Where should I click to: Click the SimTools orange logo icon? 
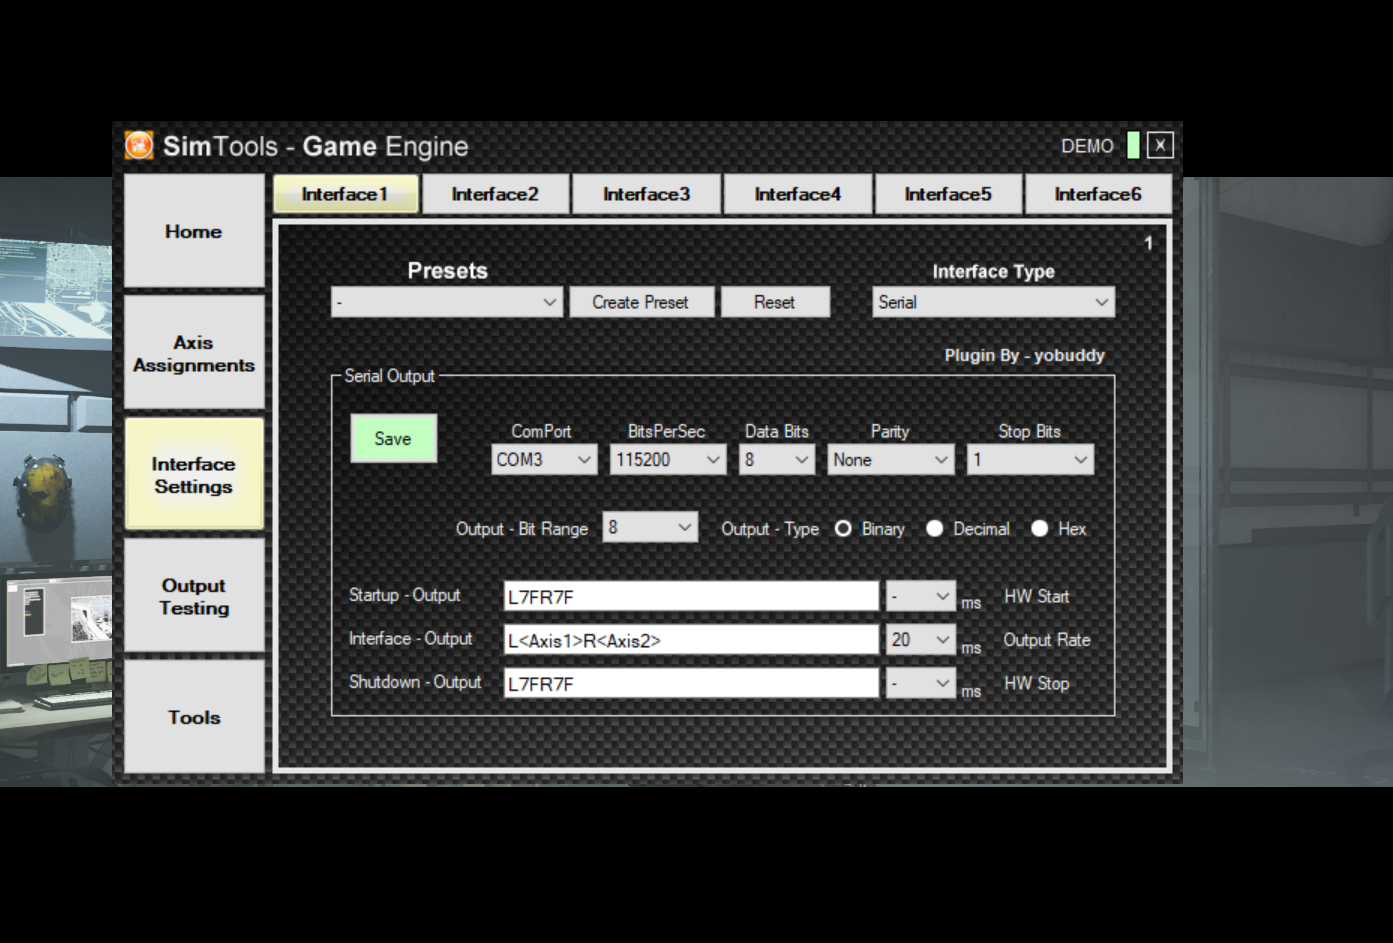click(x=139, y=145)
